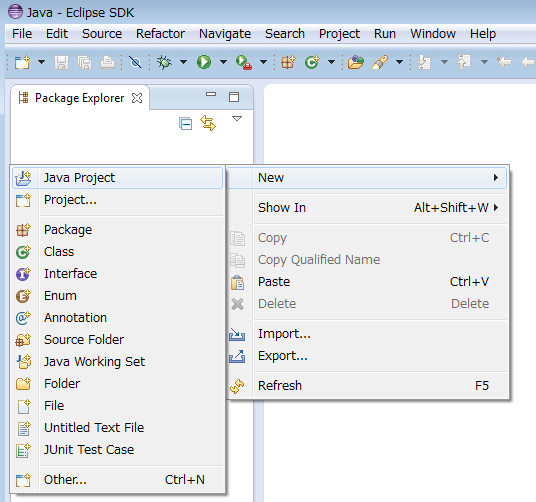This screenshot has height=502, width=536.
Task: Click the New Java Class toolbar icon
Action: point(312,62)
